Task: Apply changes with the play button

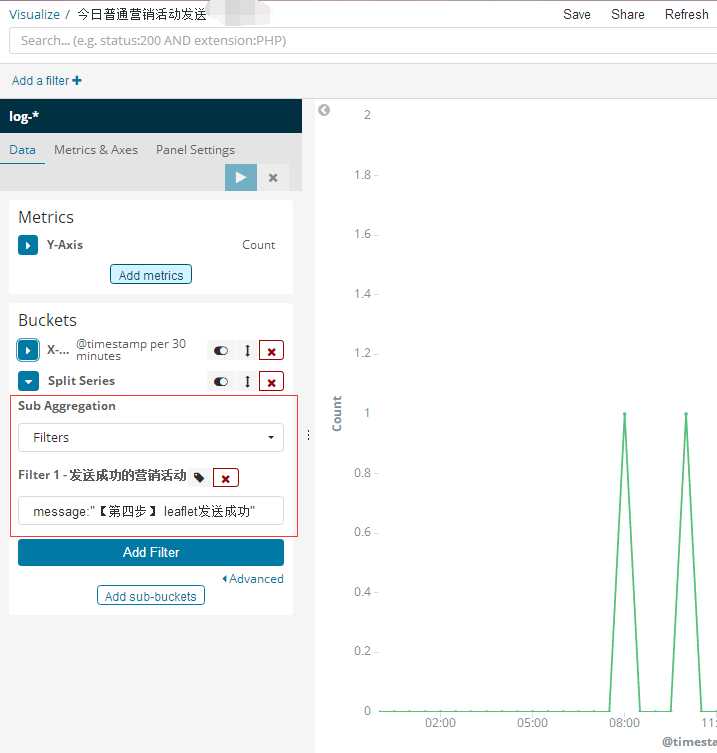Action: (241, 177)
